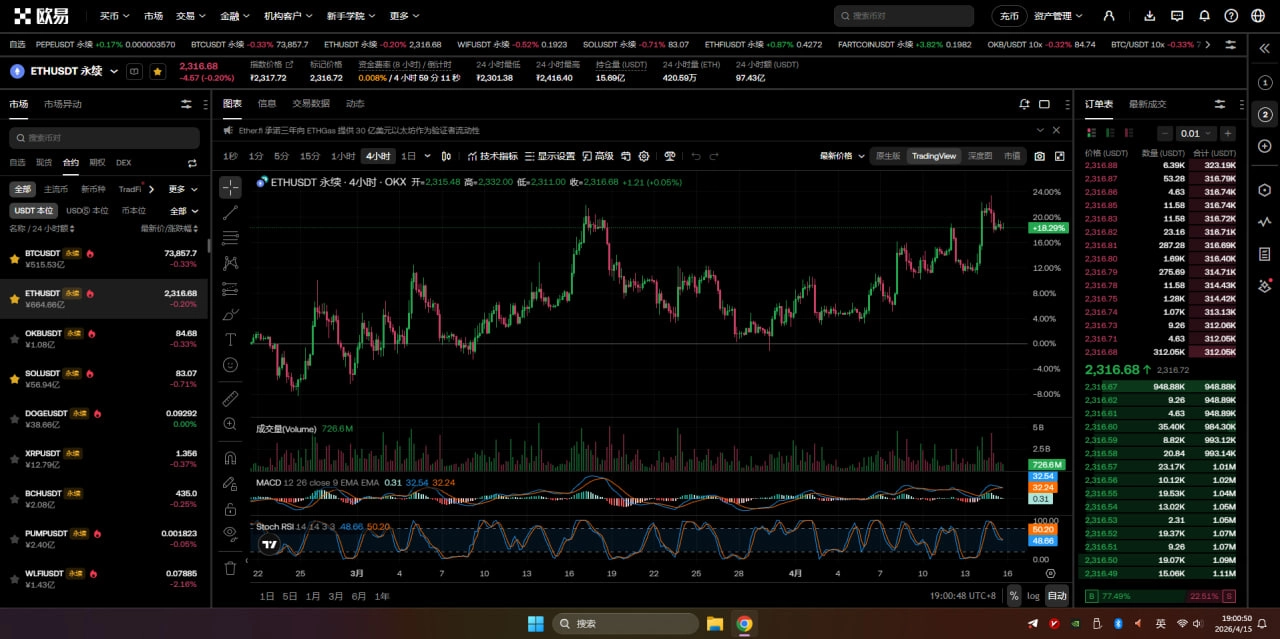Select the trend line drawing tool
This screenshot has width=1280, height=639.
230,212
